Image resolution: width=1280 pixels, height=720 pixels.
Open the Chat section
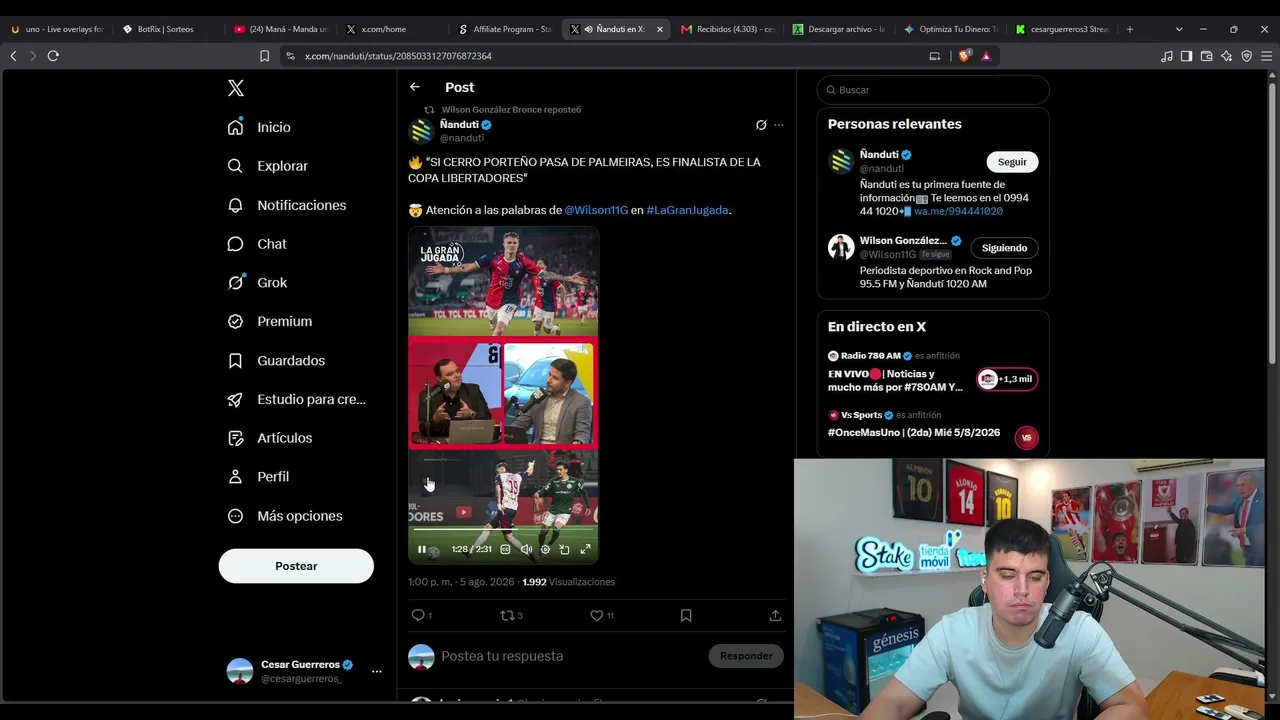256,244
